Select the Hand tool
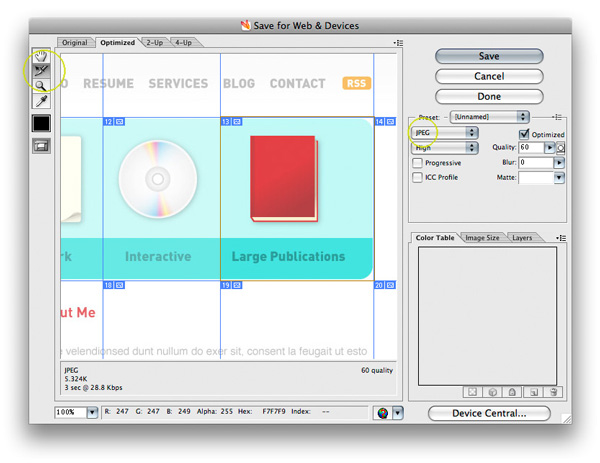The height and width of the screenshot is (463, 600). tap(41, 56)
